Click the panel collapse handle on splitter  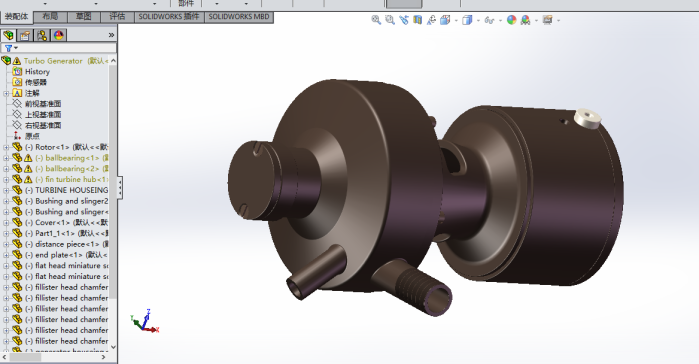120,187
